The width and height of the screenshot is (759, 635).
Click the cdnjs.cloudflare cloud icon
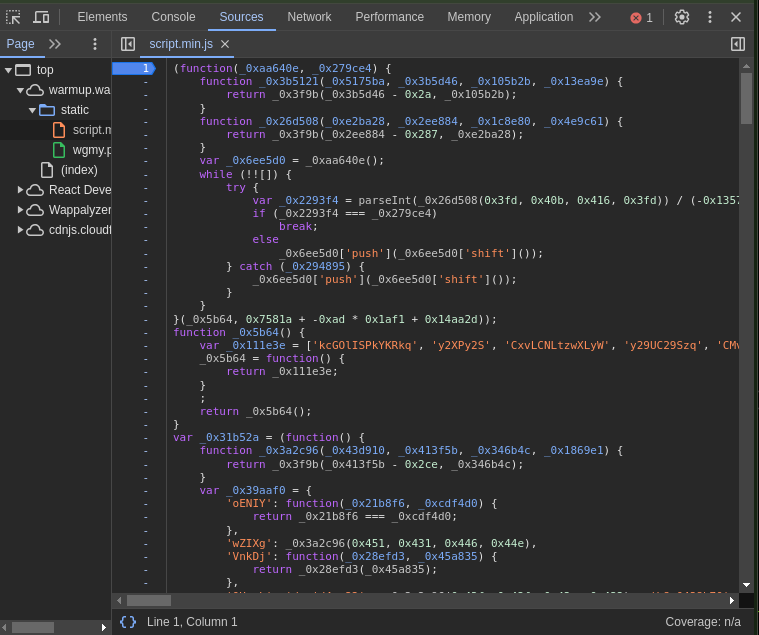click(35, 230)
